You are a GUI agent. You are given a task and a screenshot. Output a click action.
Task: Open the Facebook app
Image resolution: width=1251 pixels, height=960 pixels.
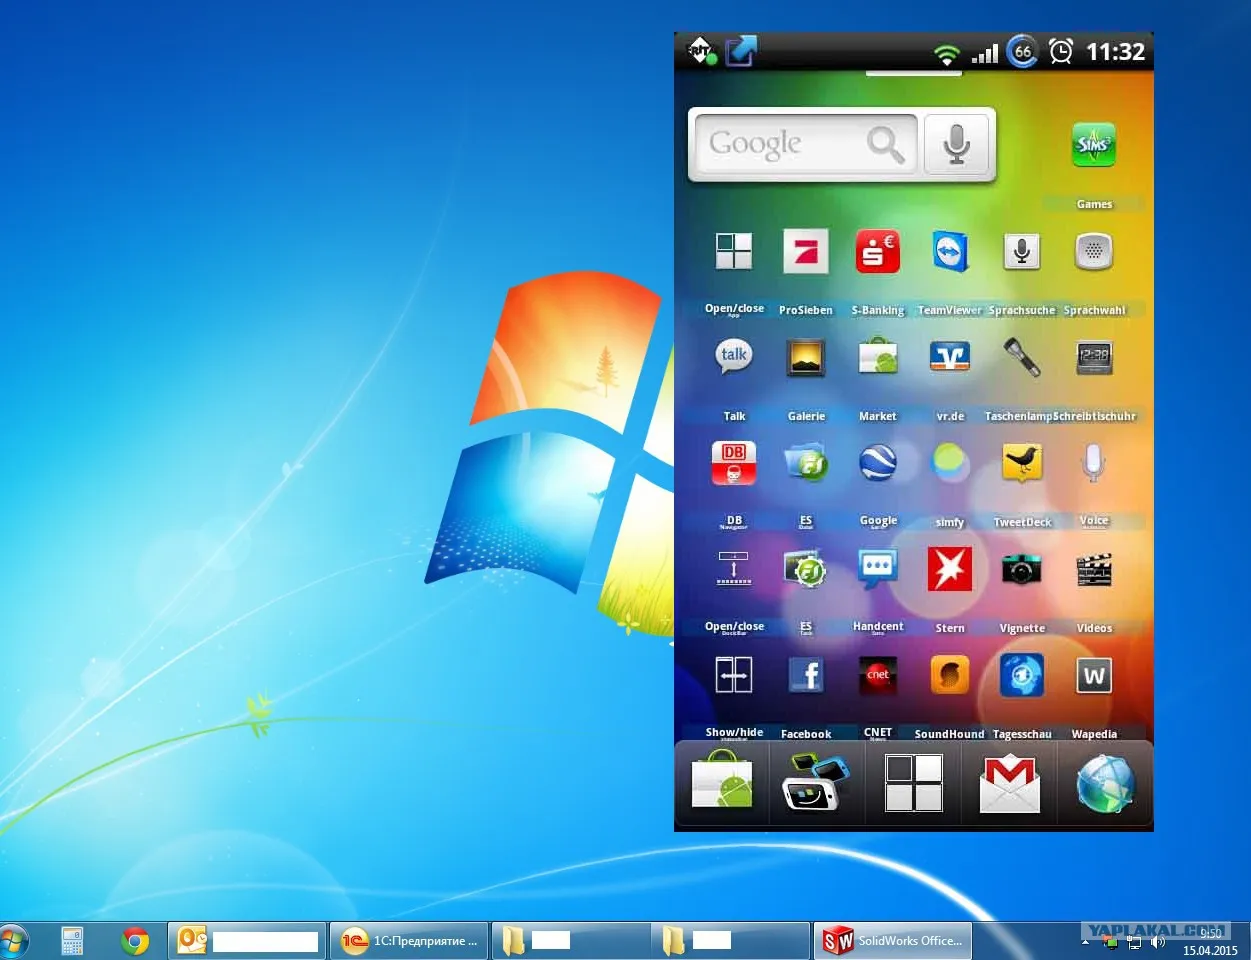point(806,675)
